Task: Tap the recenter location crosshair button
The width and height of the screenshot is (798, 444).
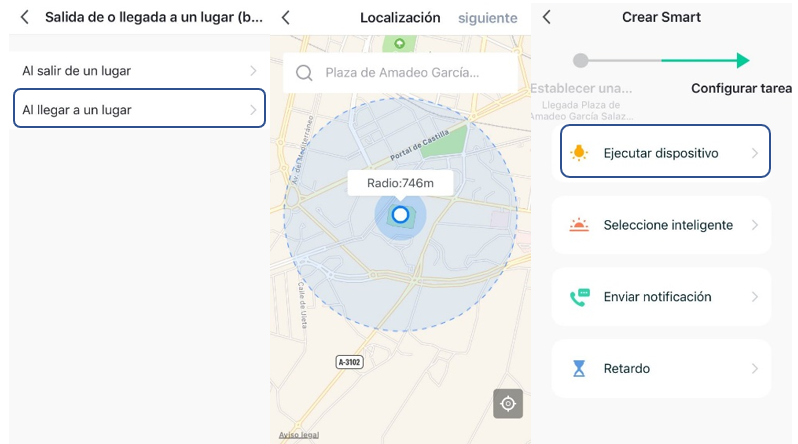Action: [507, 403]
